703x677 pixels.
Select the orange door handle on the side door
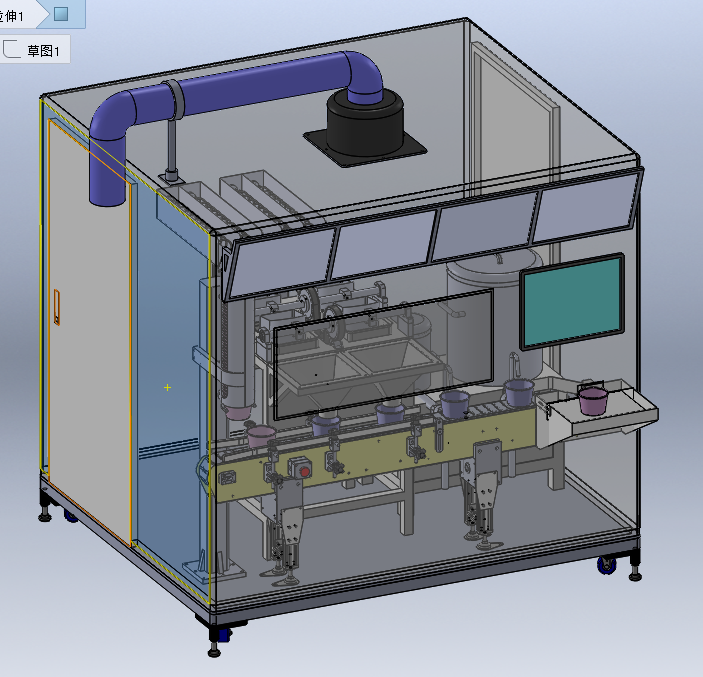click(57, 307)
